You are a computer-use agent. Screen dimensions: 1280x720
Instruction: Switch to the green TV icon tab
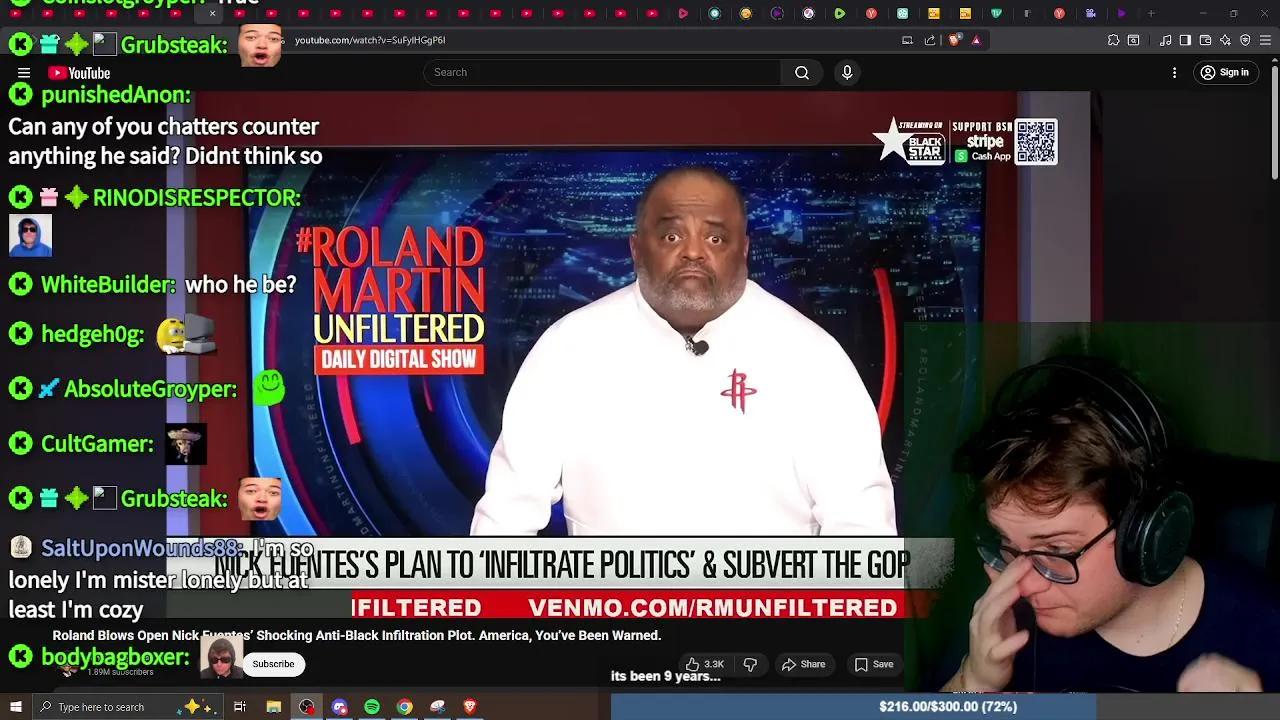[996, 14]
